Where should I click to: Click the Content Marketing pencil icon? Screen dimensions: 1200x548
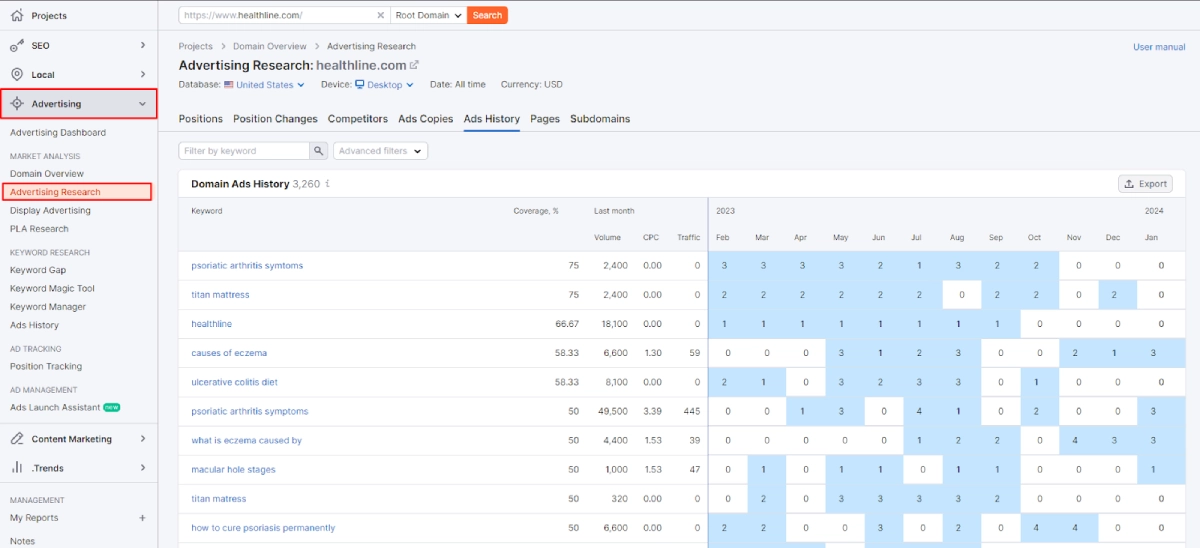click(x=16, y=438)
